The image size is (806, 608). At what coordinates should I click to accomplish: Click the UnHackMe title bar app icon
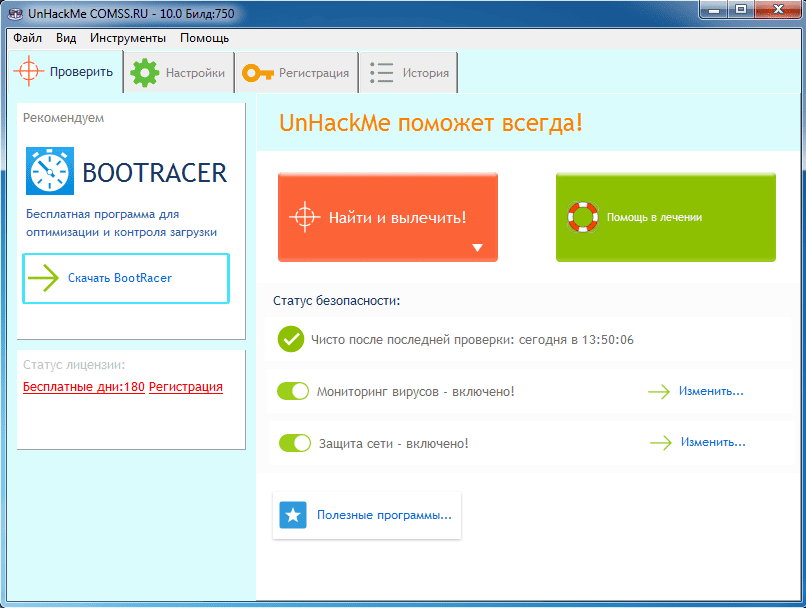(15, 14)
